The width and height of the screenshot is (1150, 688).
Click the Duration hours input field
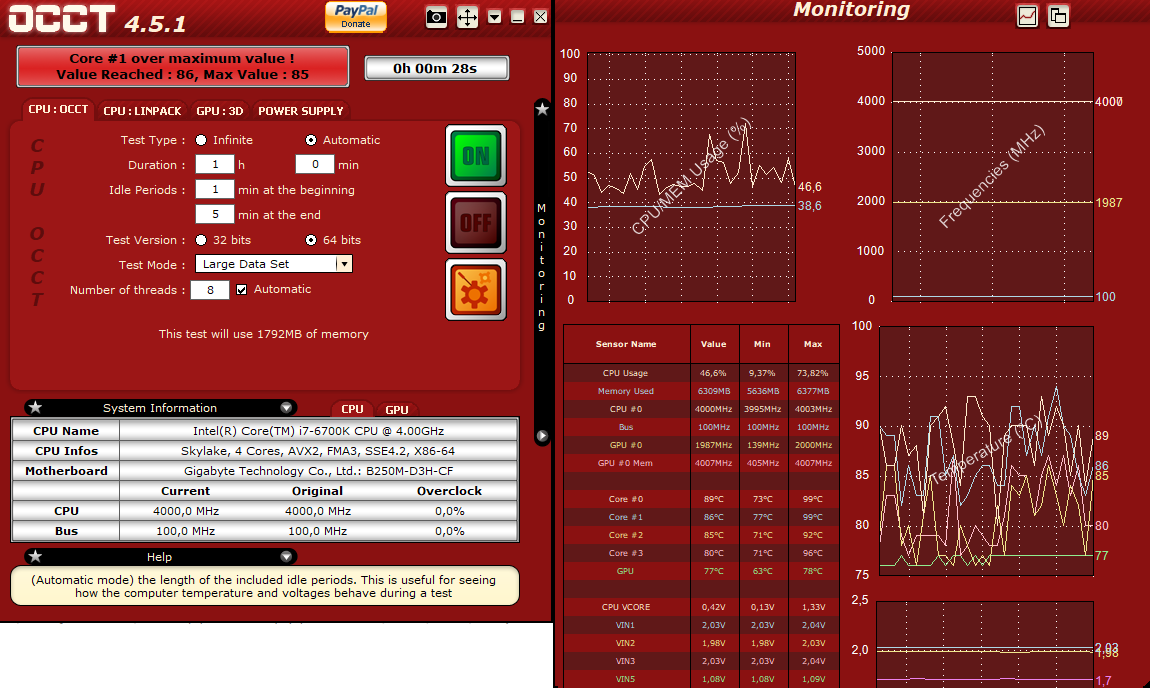[215, 164]
